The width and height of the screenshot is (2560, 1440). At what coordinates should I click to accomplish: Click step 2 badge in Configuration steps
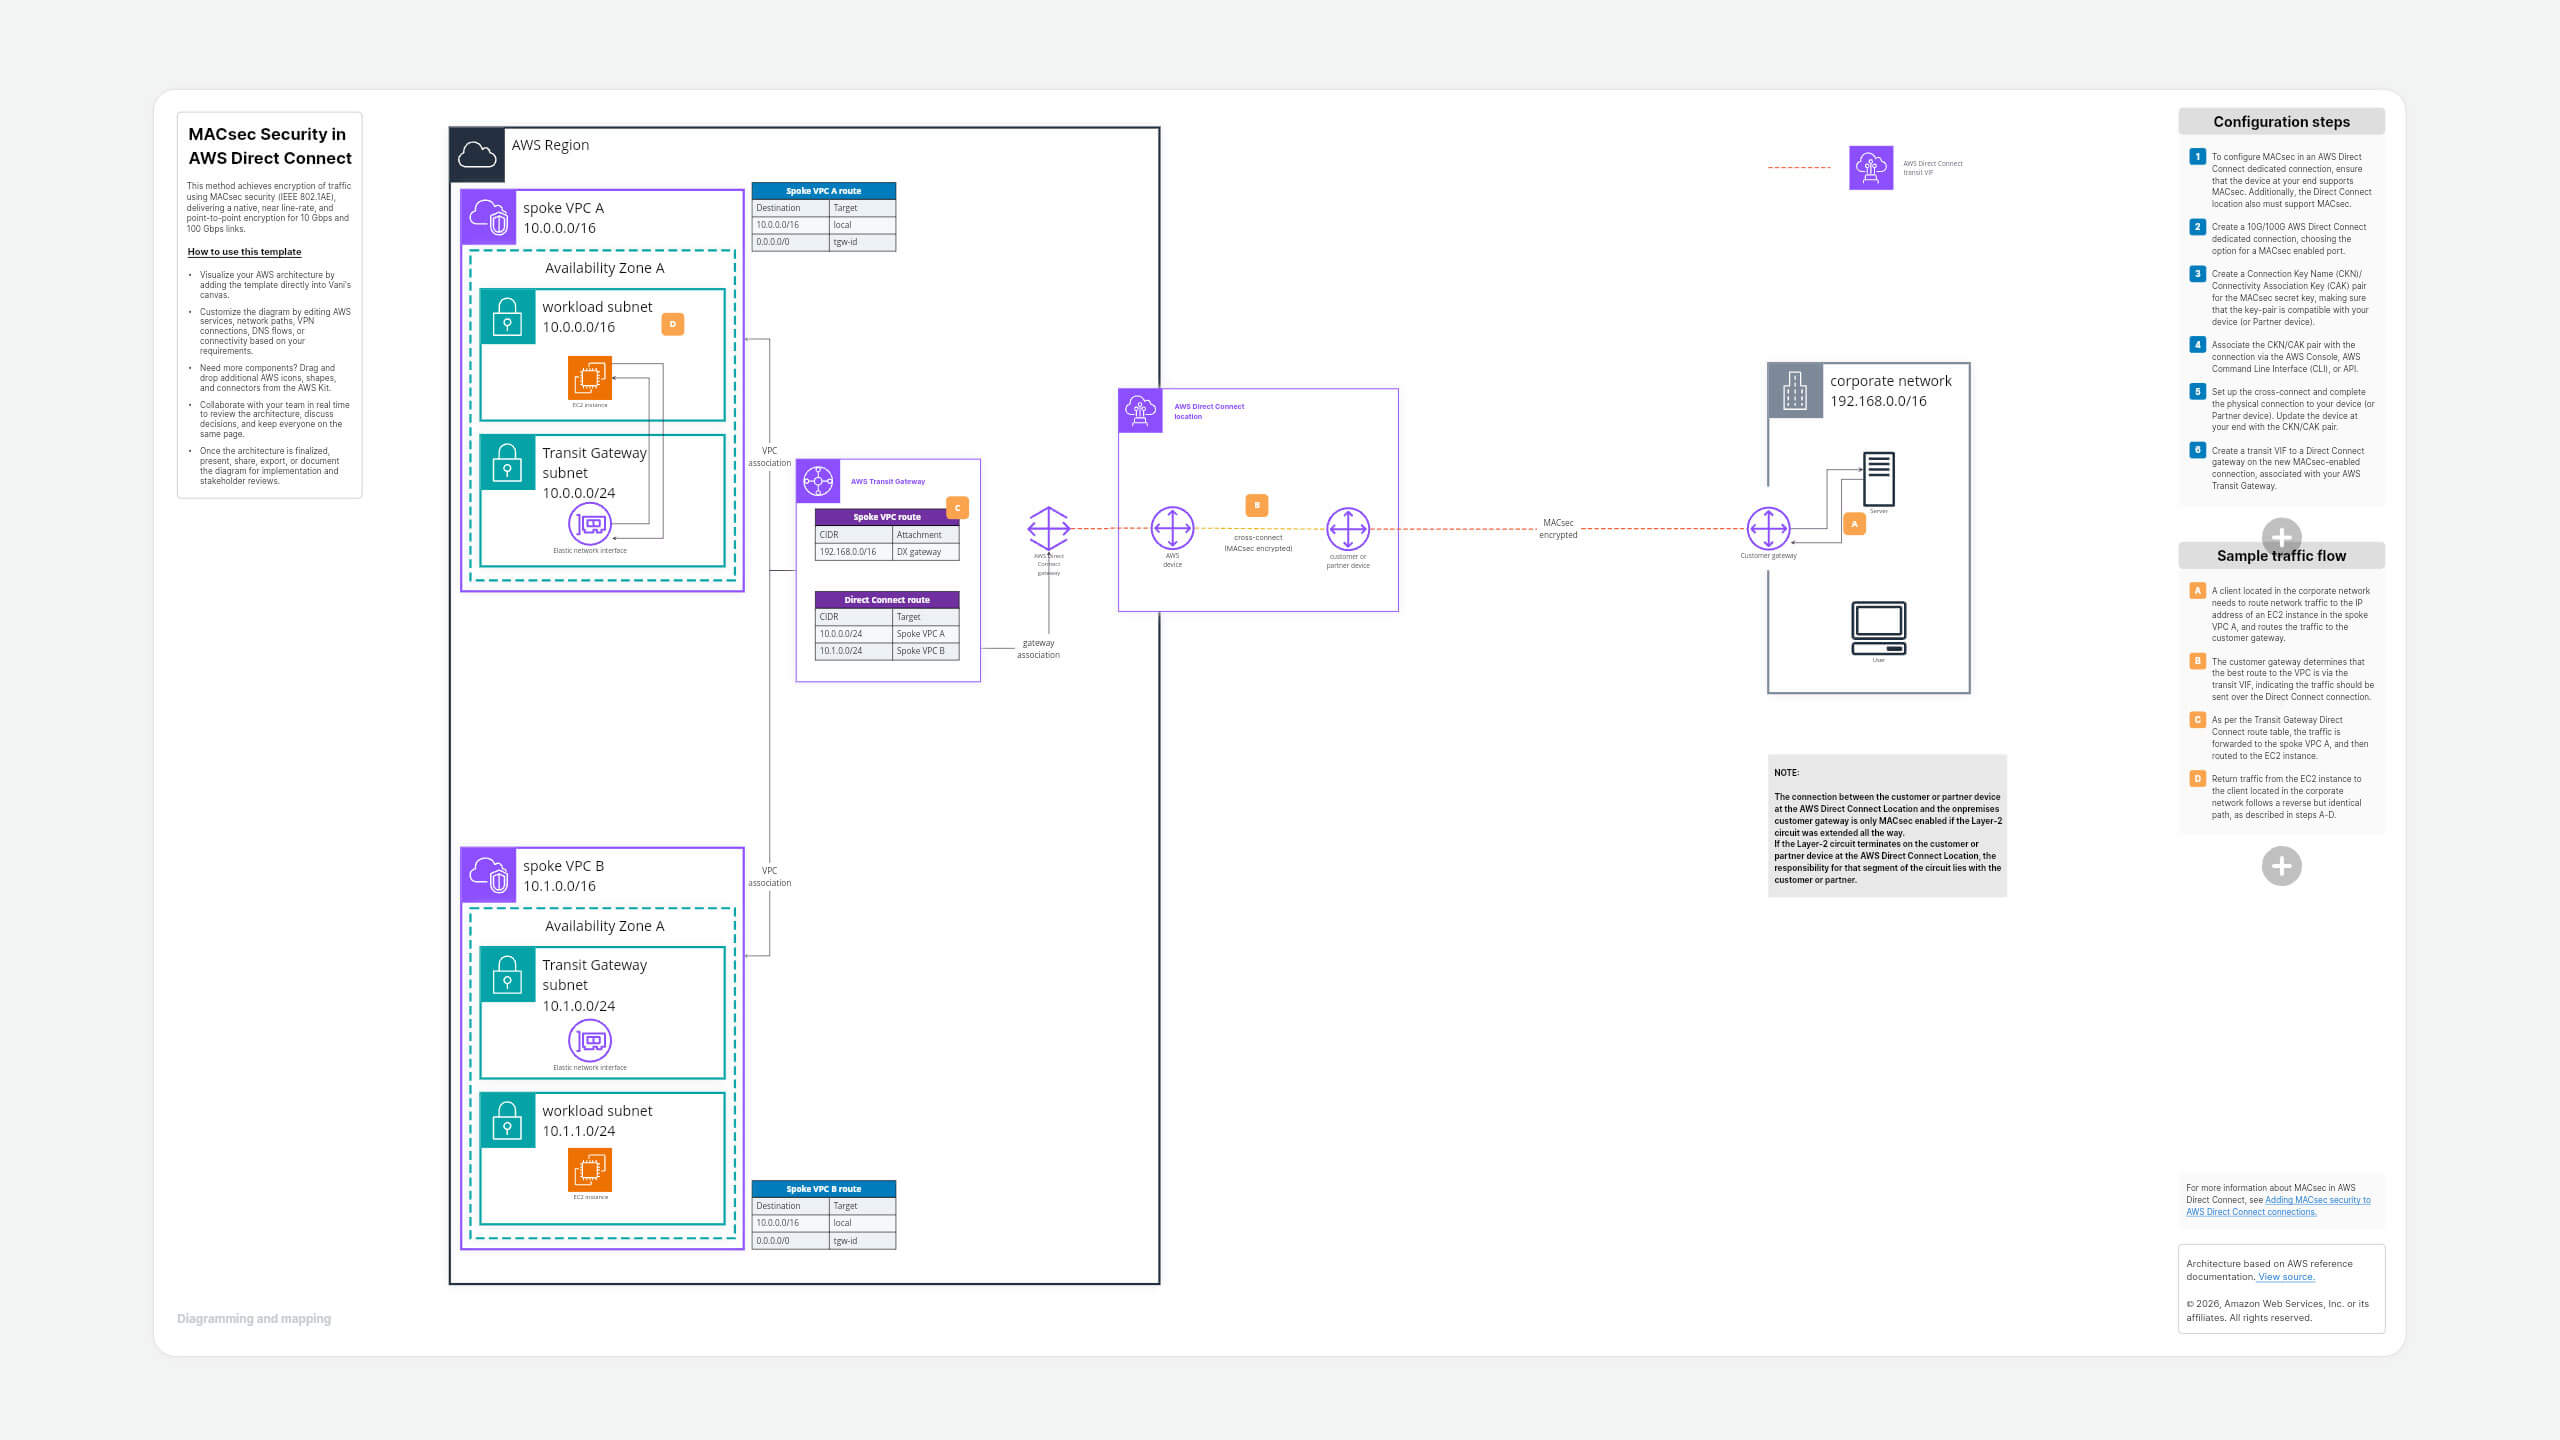coord(2197,227)
